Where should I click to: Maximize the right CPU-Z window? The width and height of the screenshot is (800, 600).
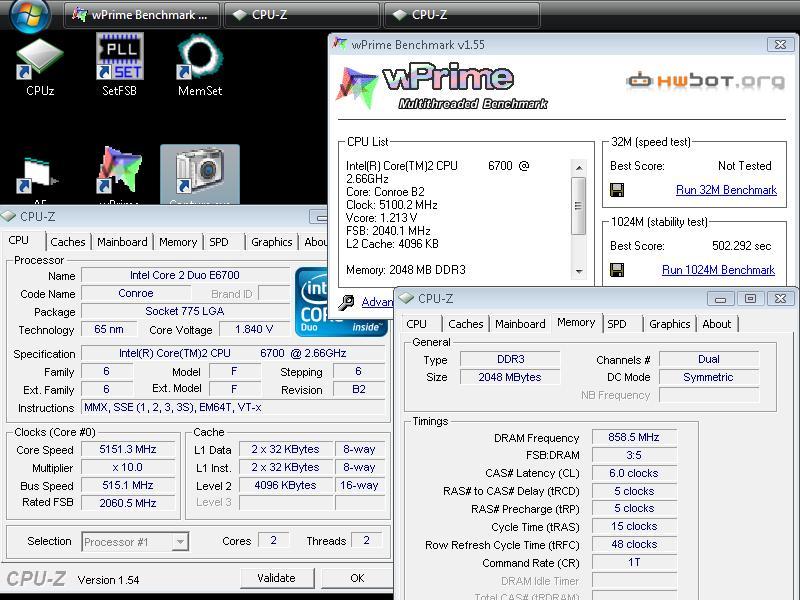tap(750, 299)
